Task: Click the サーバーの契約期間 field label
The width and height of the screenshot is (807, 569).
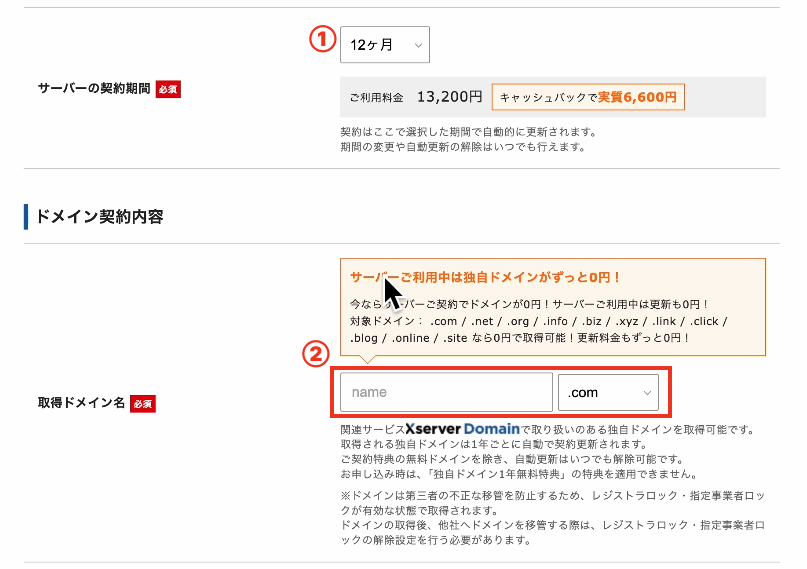Action: 93,89
